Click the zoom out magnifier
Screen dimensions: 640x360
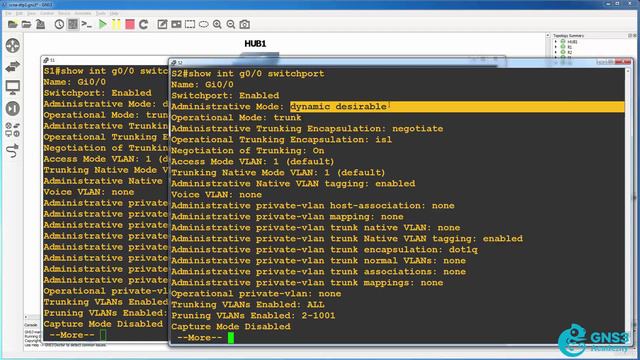tap(231, 24)
